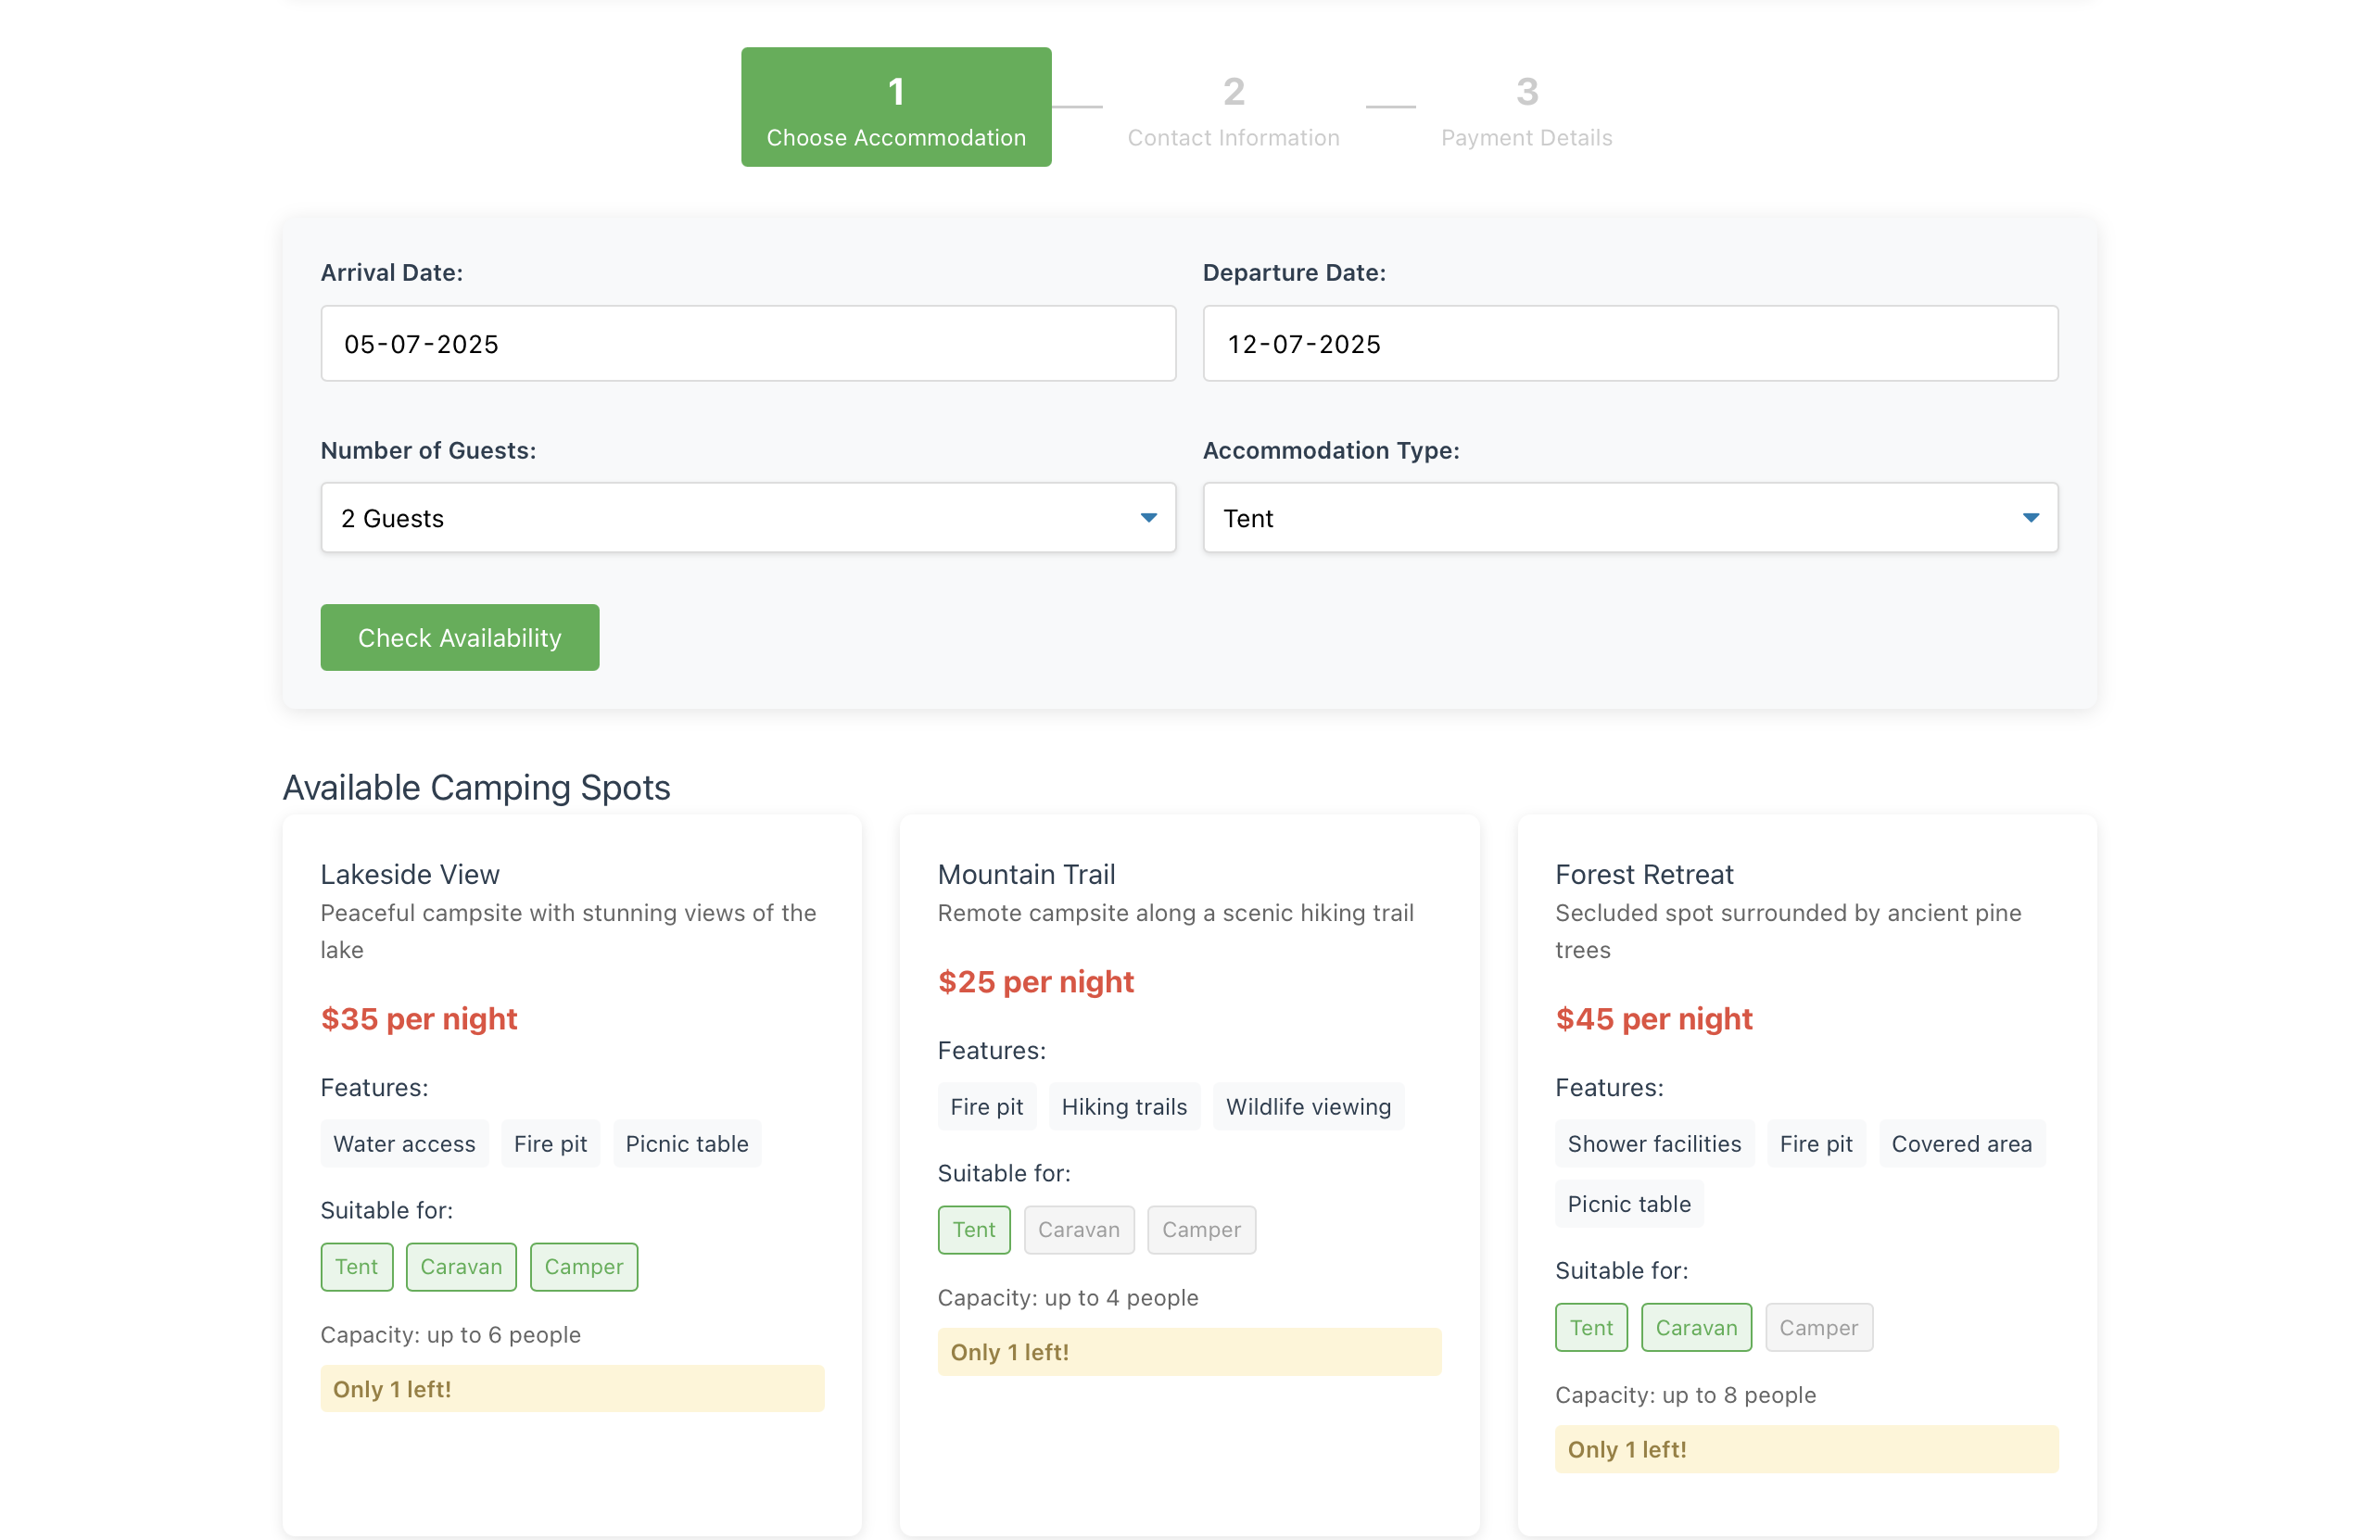
Task: Click the Hiking trails feature tag
Action: click(x=1124, y=1107)
